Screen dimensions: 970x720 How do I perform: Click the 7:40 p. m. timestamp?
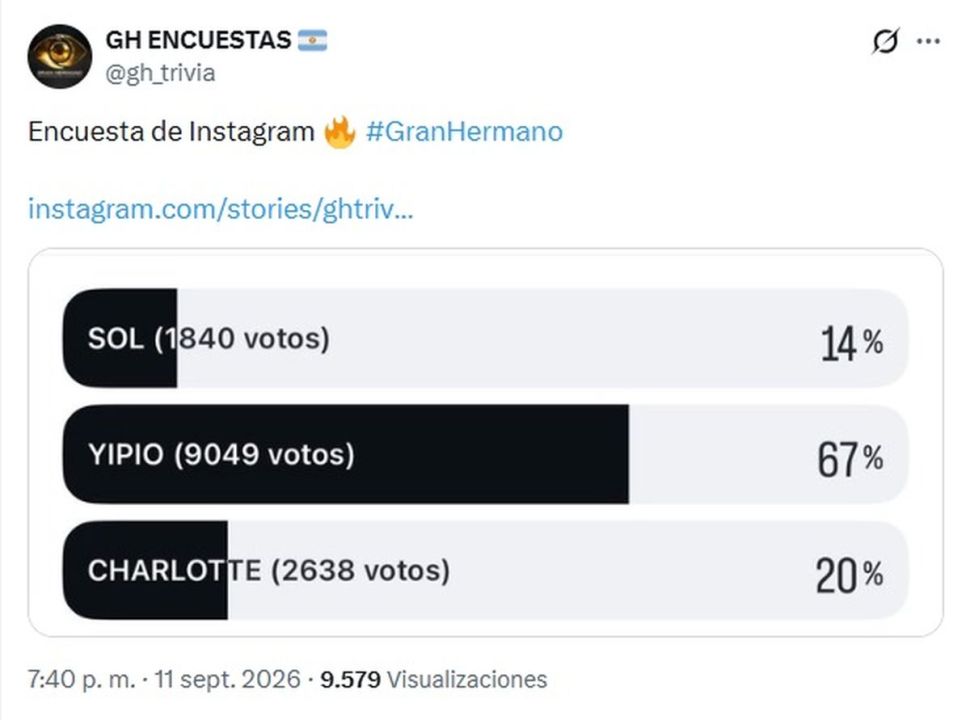(81, 679)
